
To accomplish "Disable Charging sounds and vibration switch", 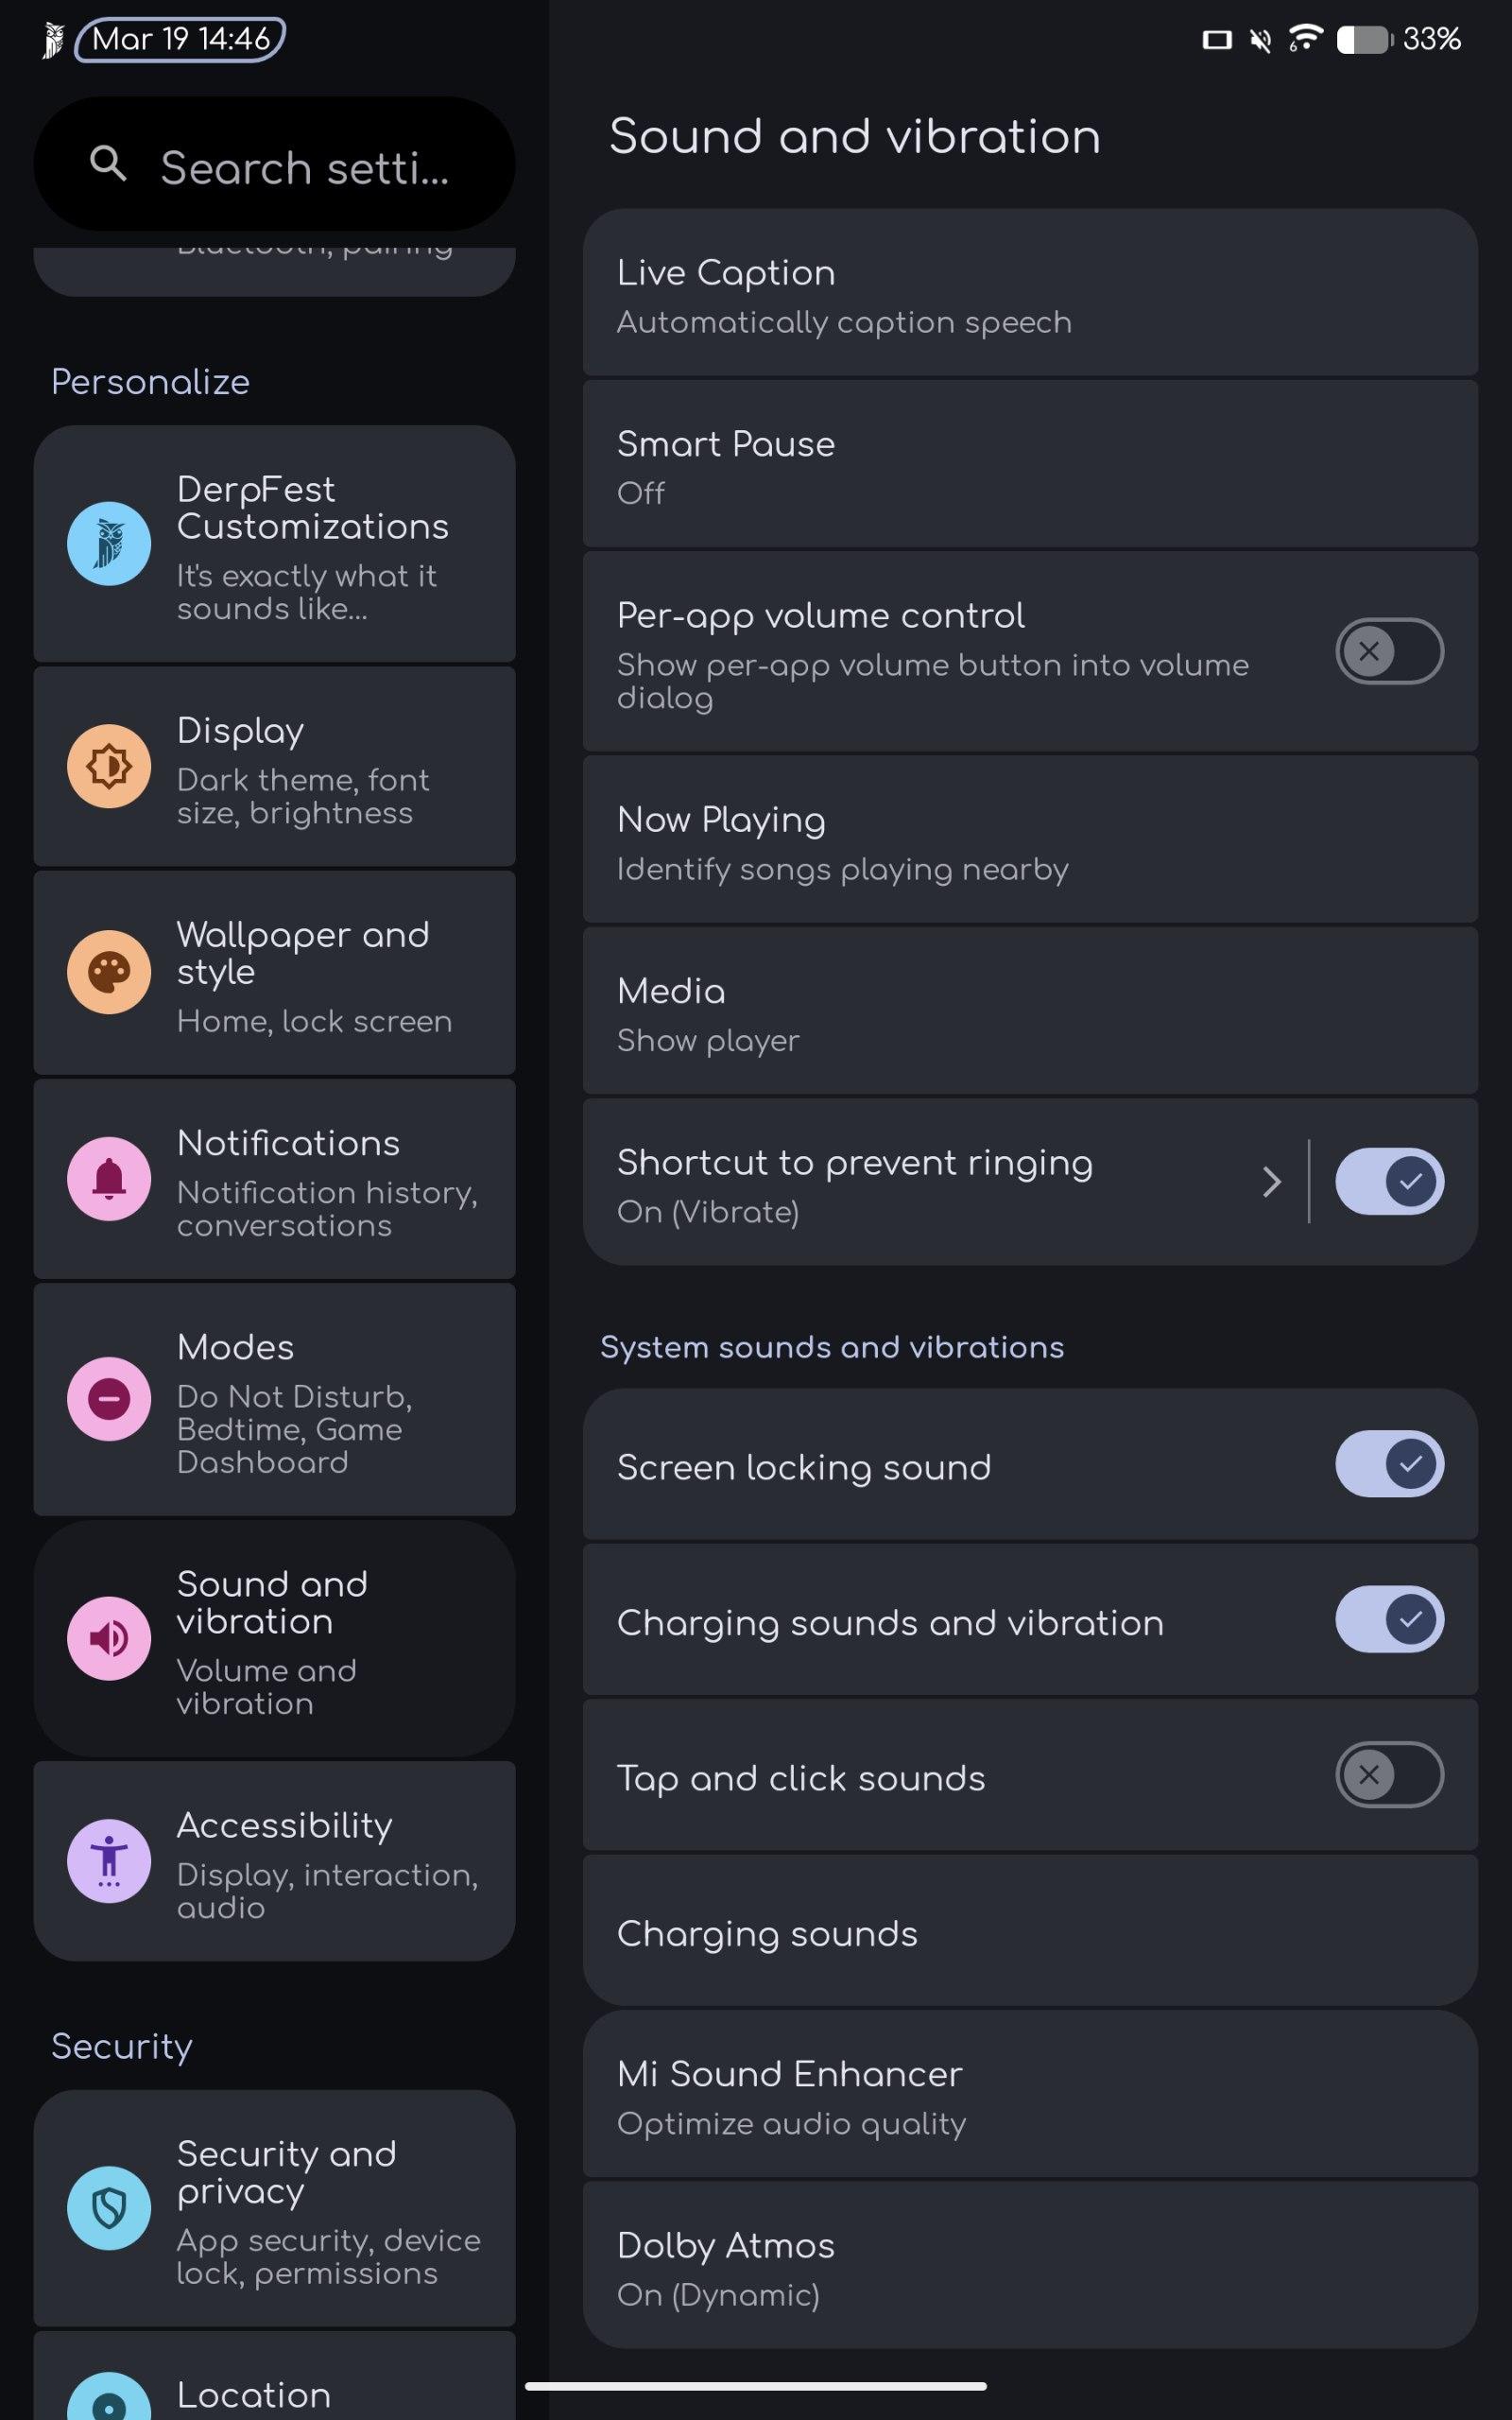I will coord(1389,1619).
